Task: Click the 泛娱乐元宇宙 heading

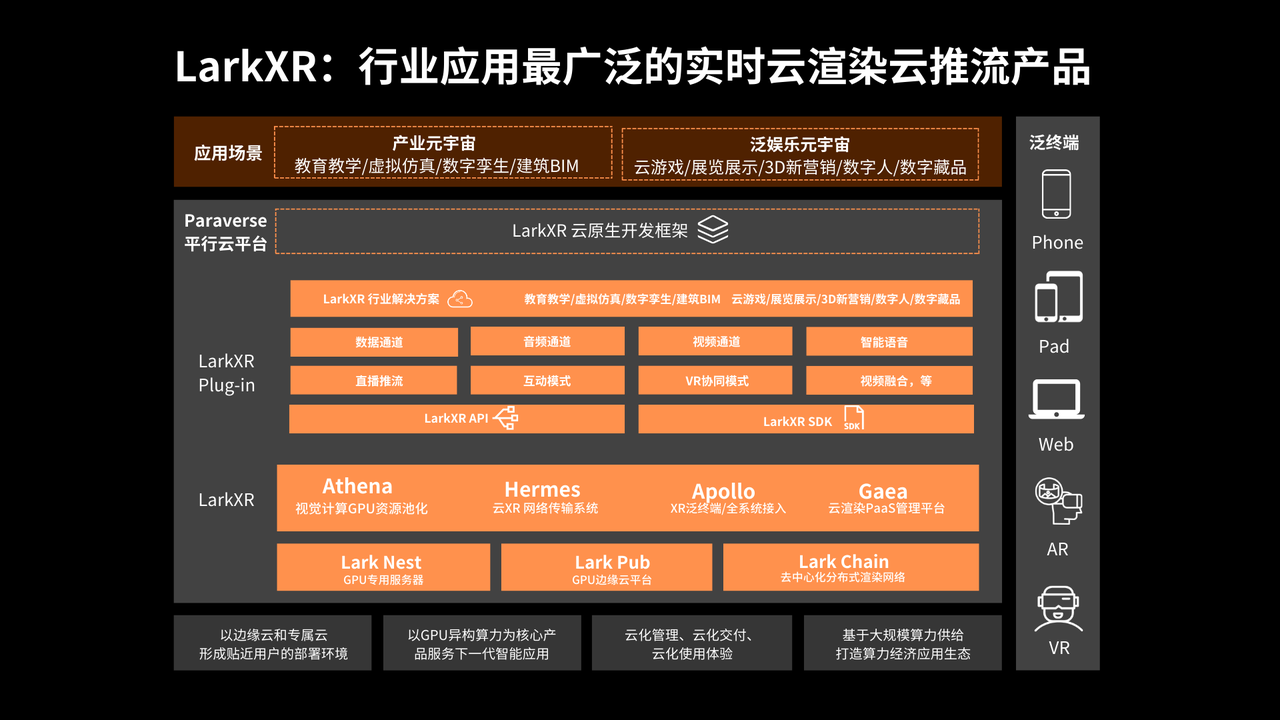Action: pyautogui.click(x=800, y=144)
